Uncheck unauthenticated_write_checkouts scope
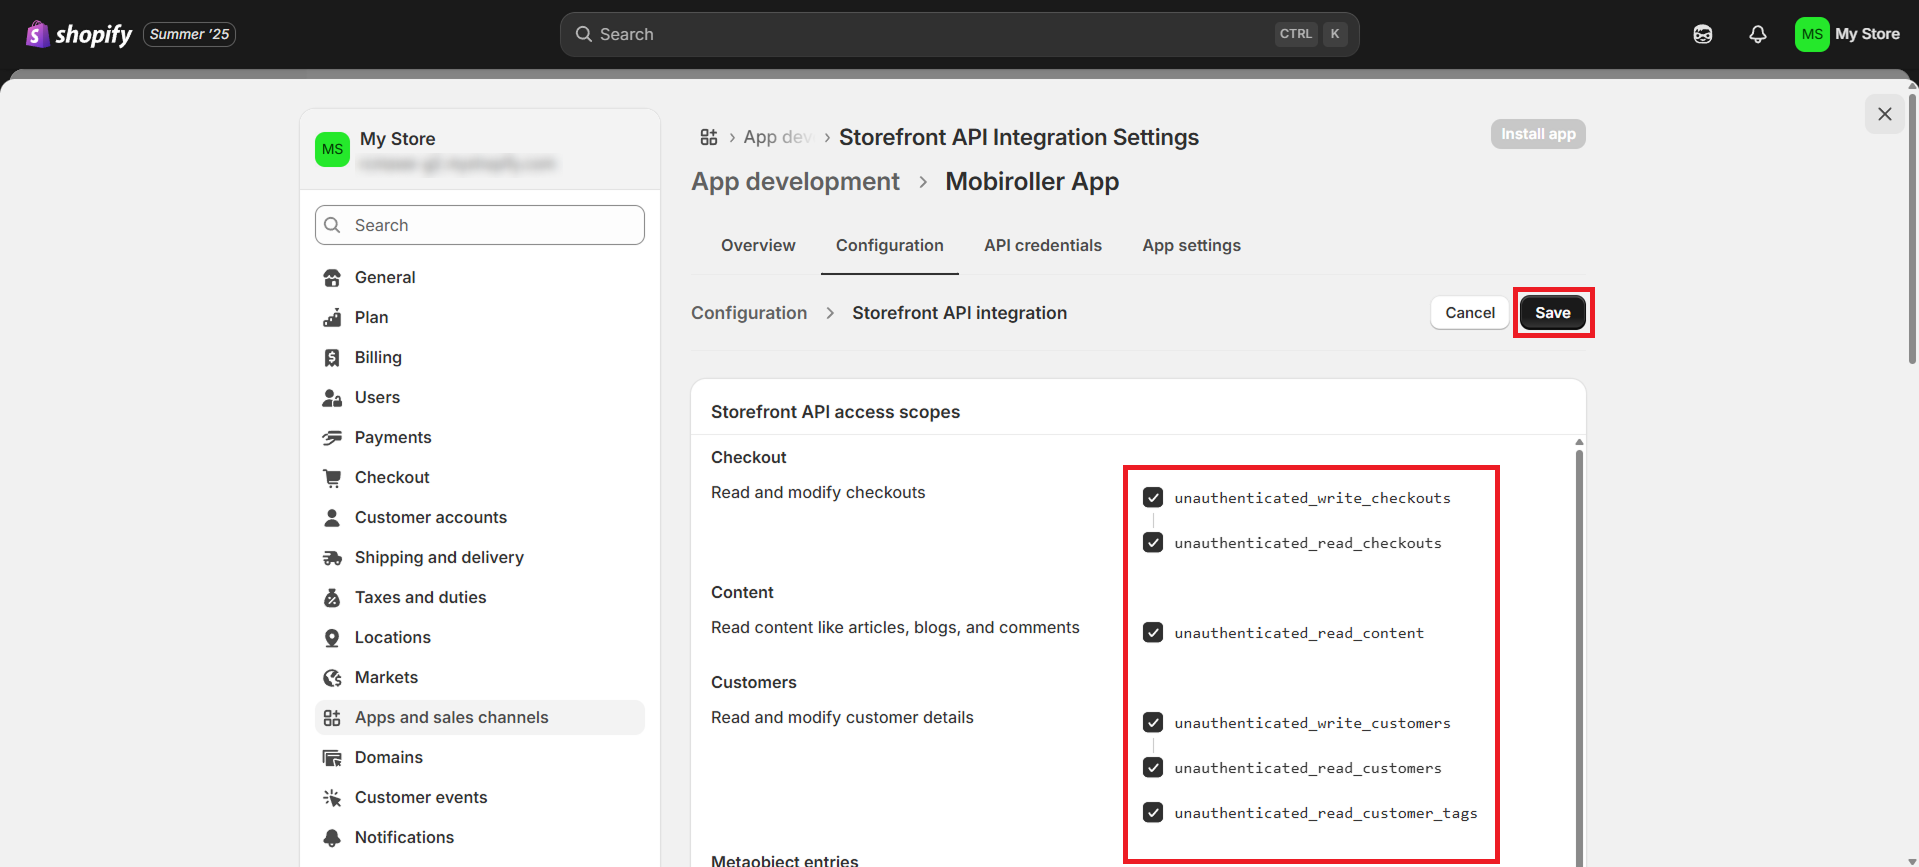The height and width of the screenshot is (867, 1919). pos(1153,497)
